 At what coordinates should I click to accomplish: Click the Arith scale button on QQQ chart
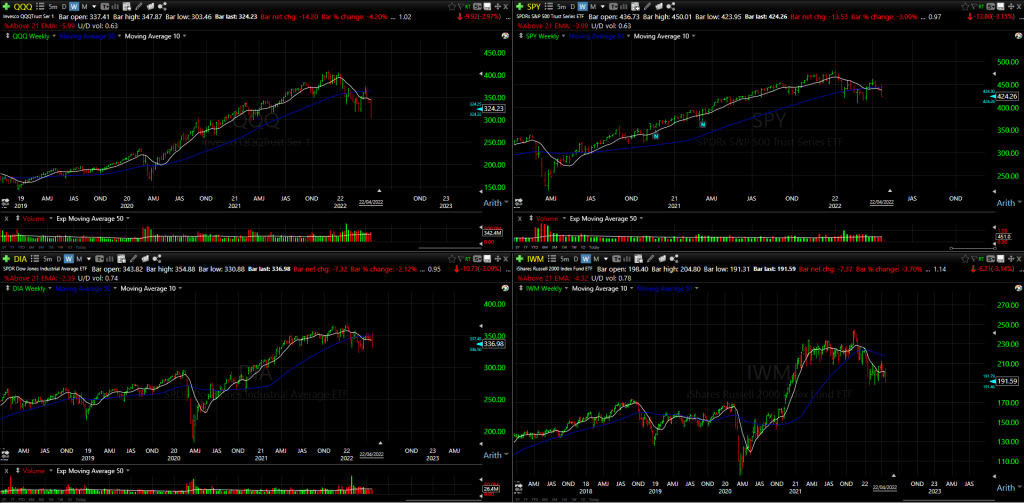[x=493, y=204]
